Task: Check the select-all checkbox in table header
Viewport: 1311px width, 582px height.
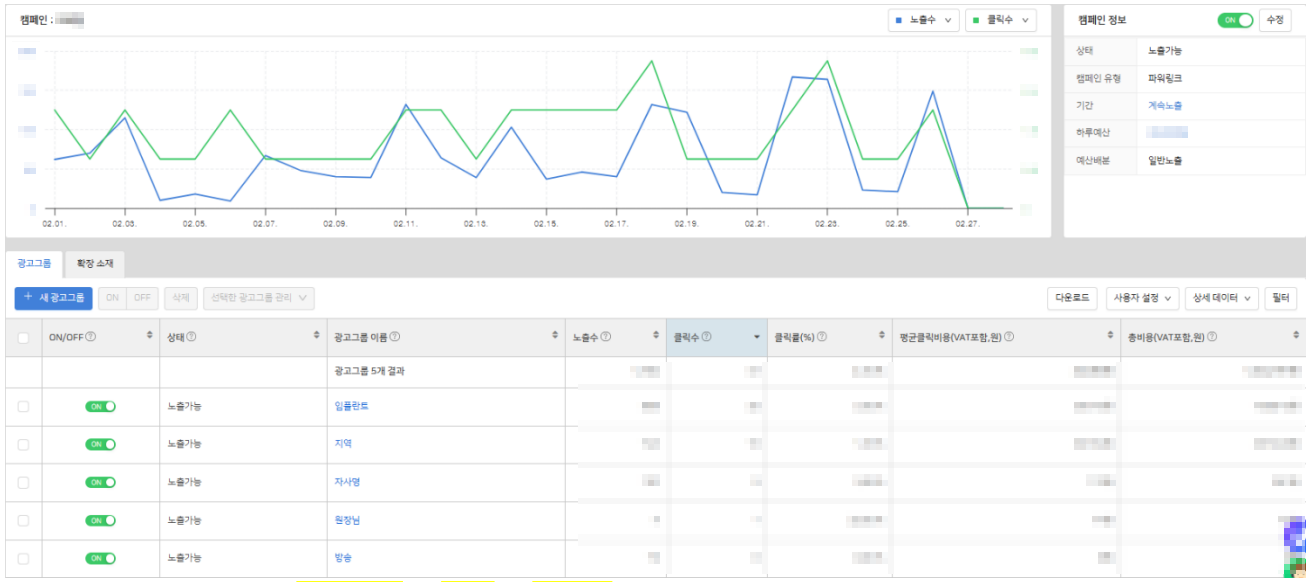Action: pyautogui.click(x=23, y=338)
